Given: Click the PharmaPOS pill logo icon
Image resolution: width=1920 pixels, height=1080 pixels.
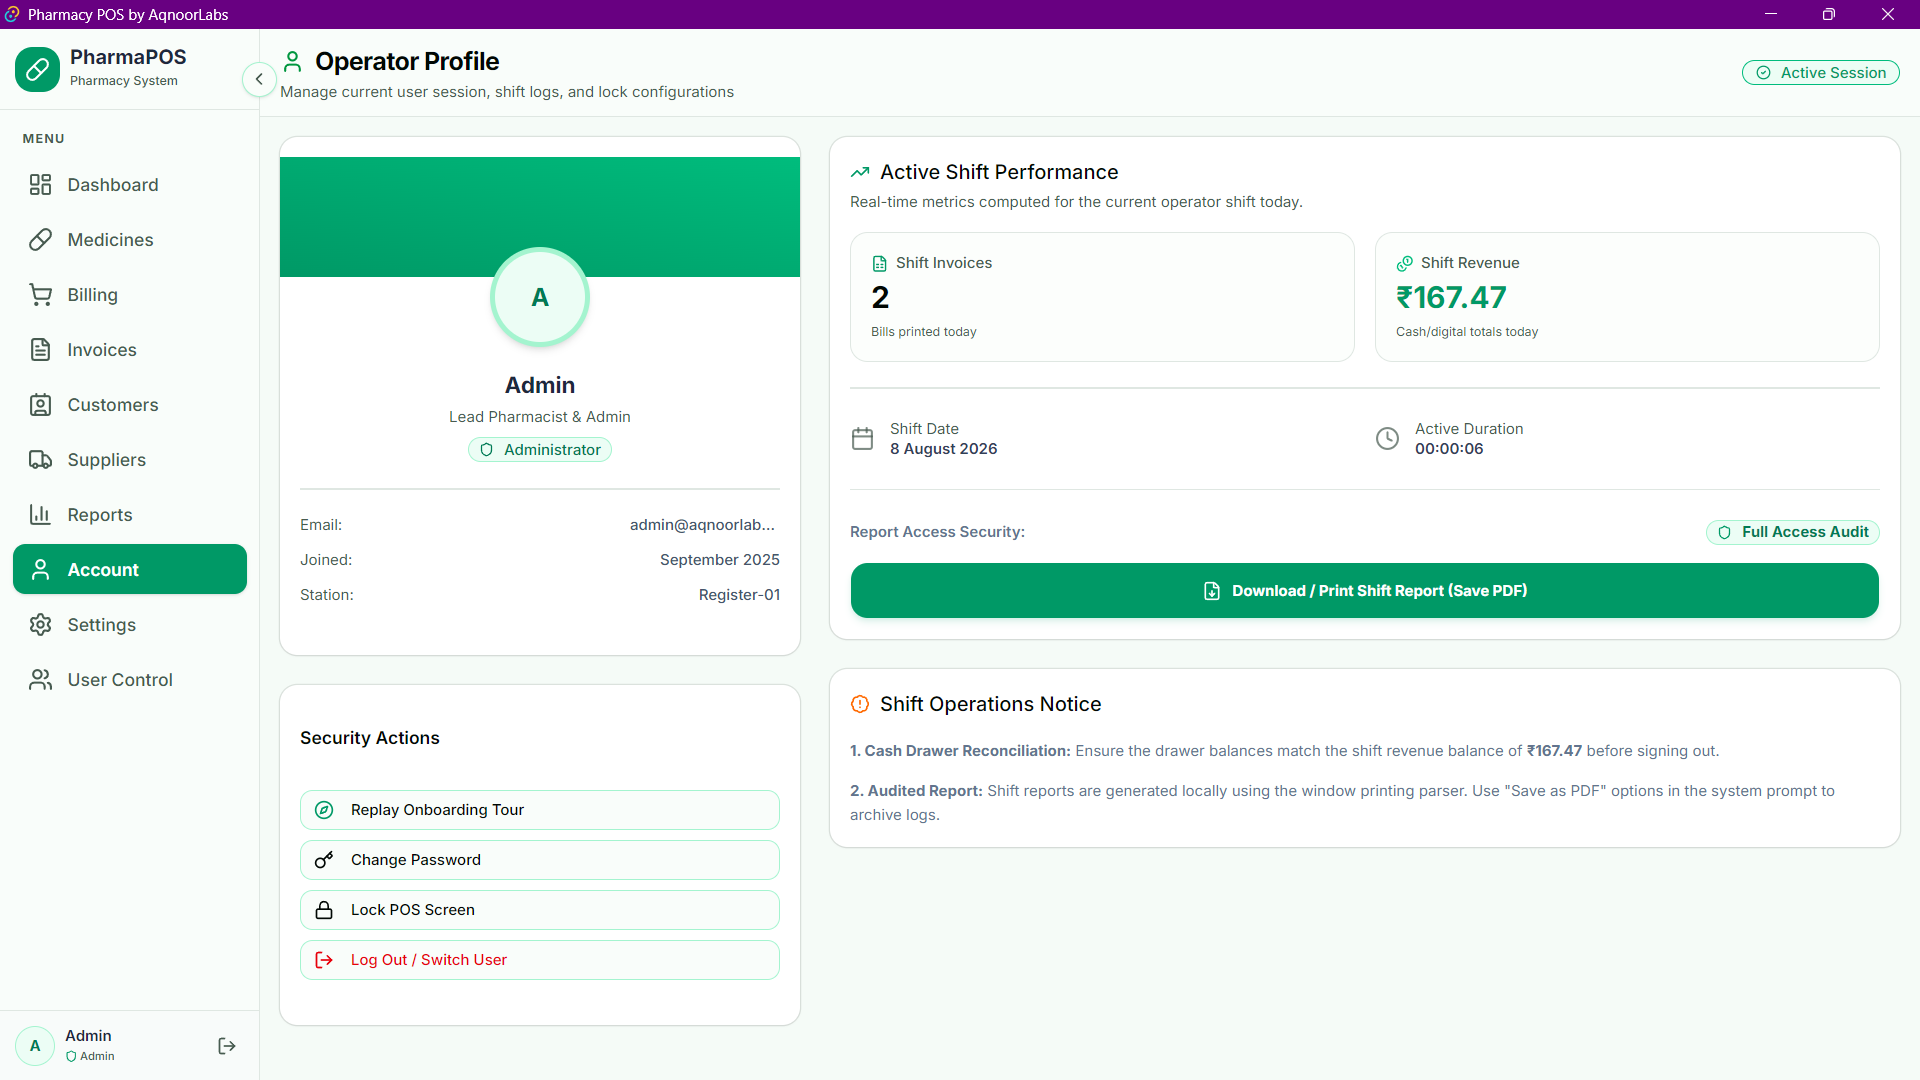Looking at the screenshot, I should 38,69.
